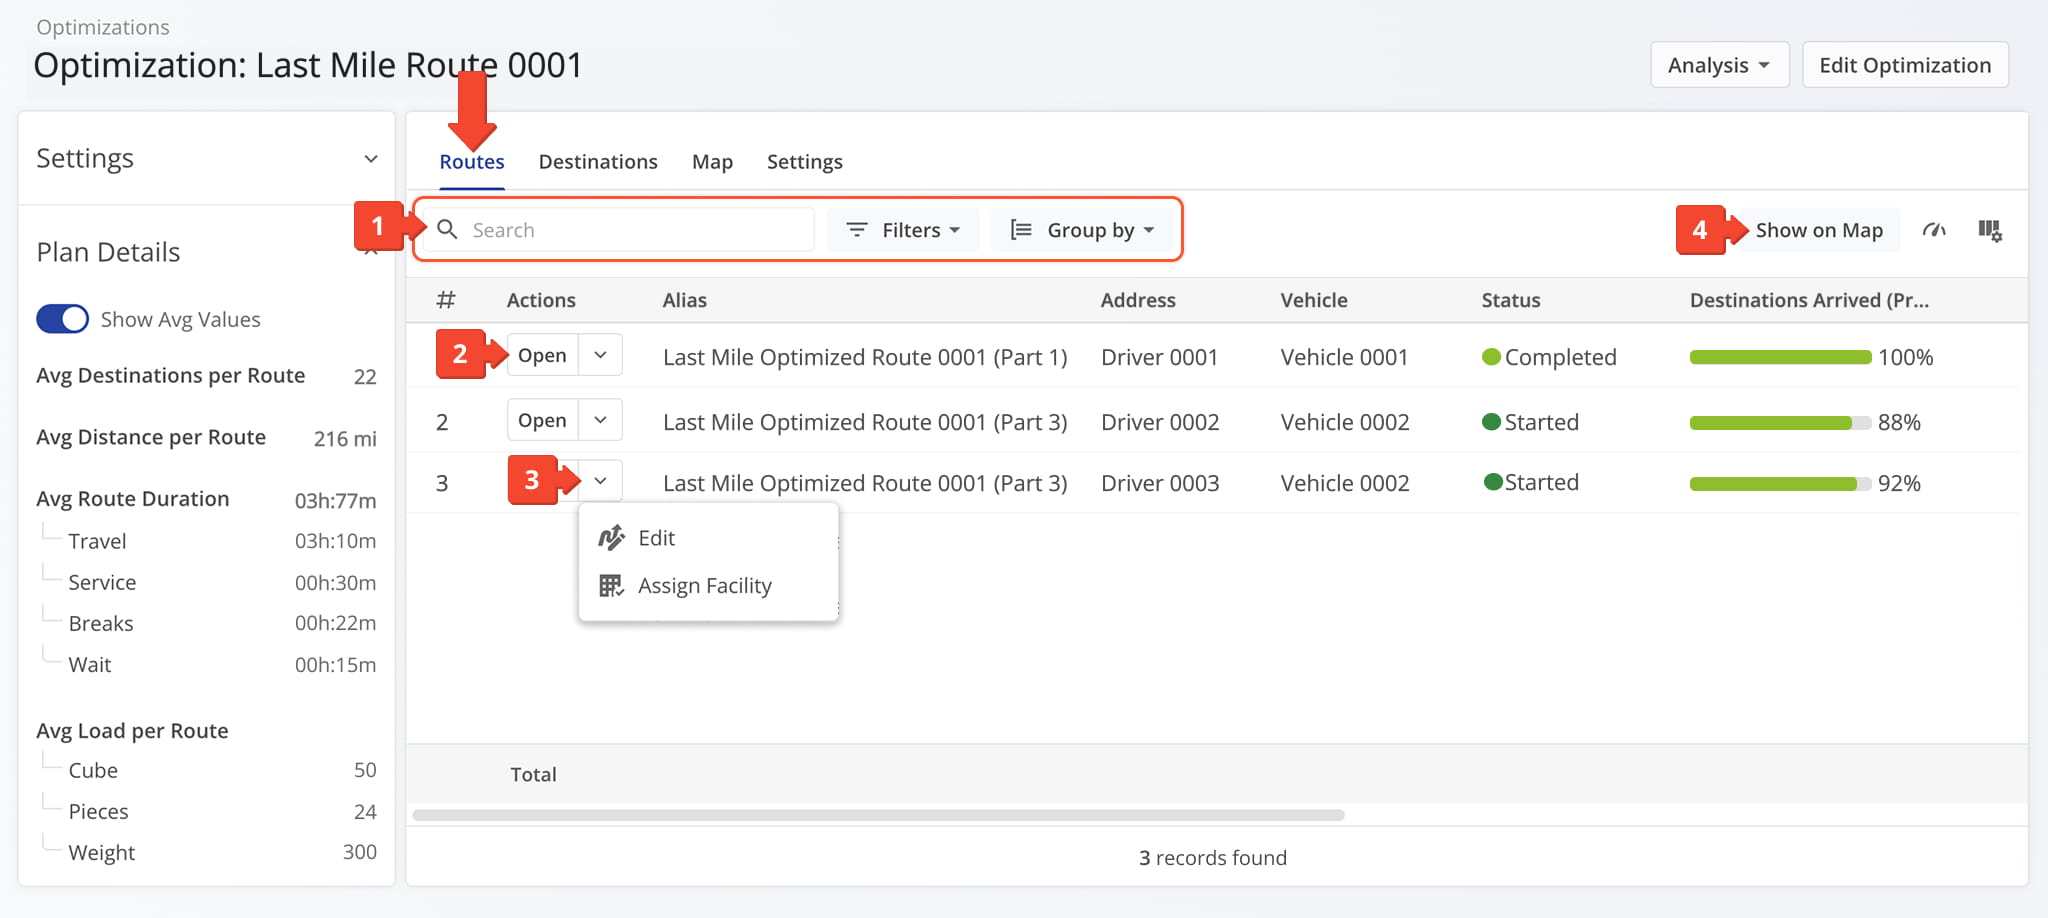This screenshot has width=2048, height=918.
Task: Select Last Mile Optimized Route 0001 (Part 1)
Action: pyautogui.click(x=865, y=357)
